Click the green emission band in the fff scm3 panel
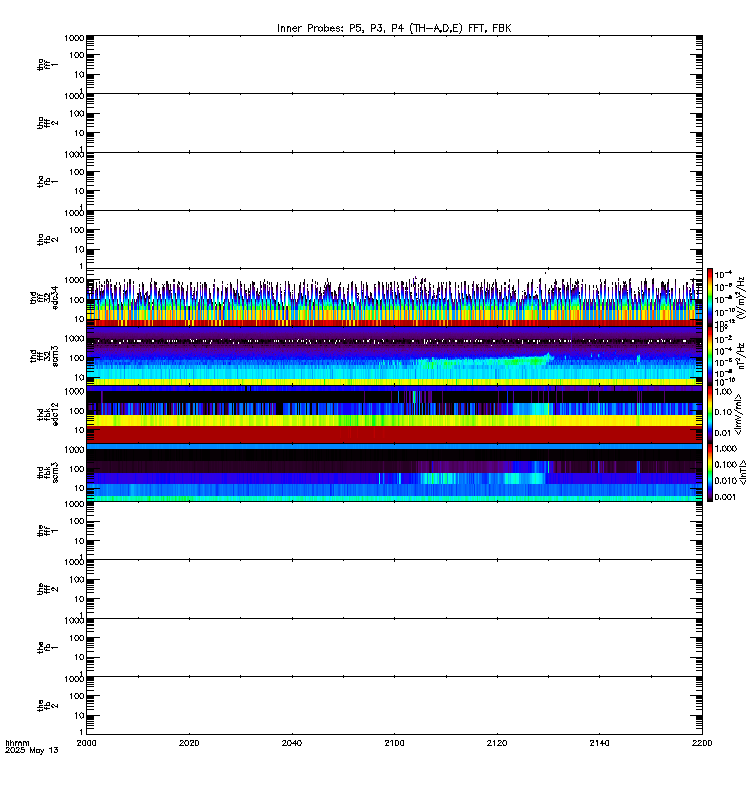Viewport: 750px width, 800px height. 485,361
